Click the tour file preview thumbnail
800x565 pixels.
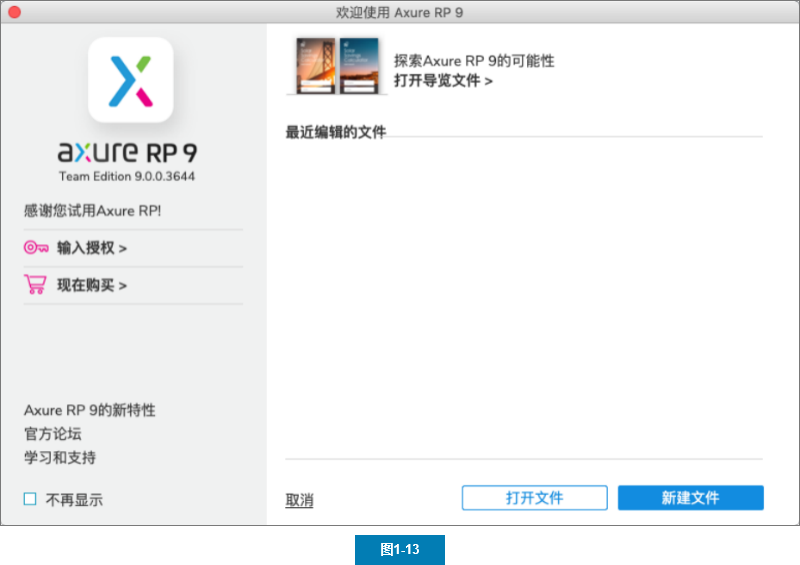(x=337, y=66)
